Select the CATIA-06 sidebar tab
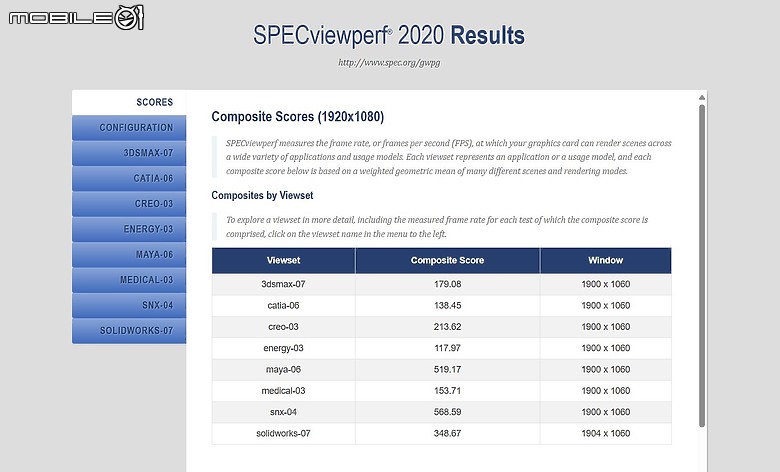The width and height of the screenshot is (780, 472). (x=129, y=179)
